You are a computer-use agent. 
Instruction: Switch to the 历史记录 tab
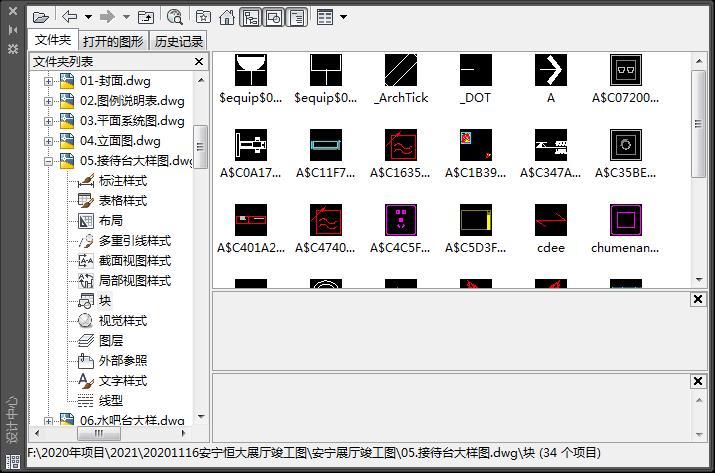(178, 41)
